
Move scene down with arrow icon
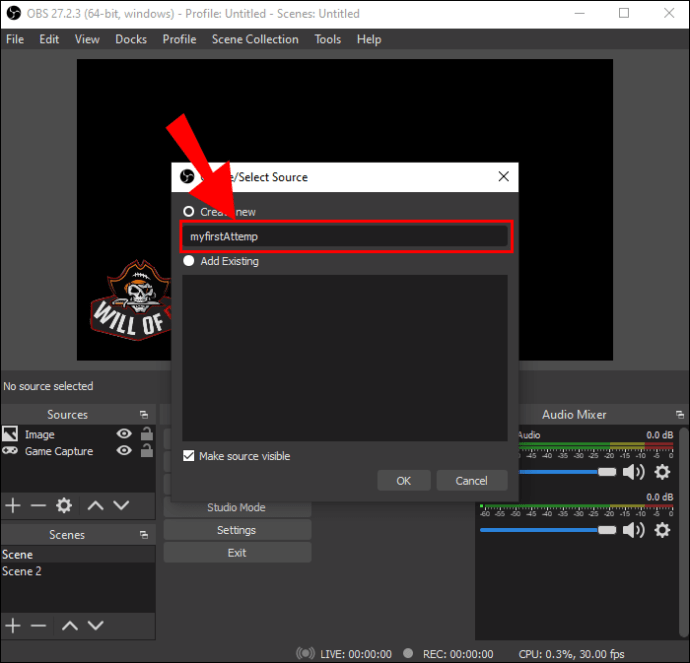(x=95, y=625)
